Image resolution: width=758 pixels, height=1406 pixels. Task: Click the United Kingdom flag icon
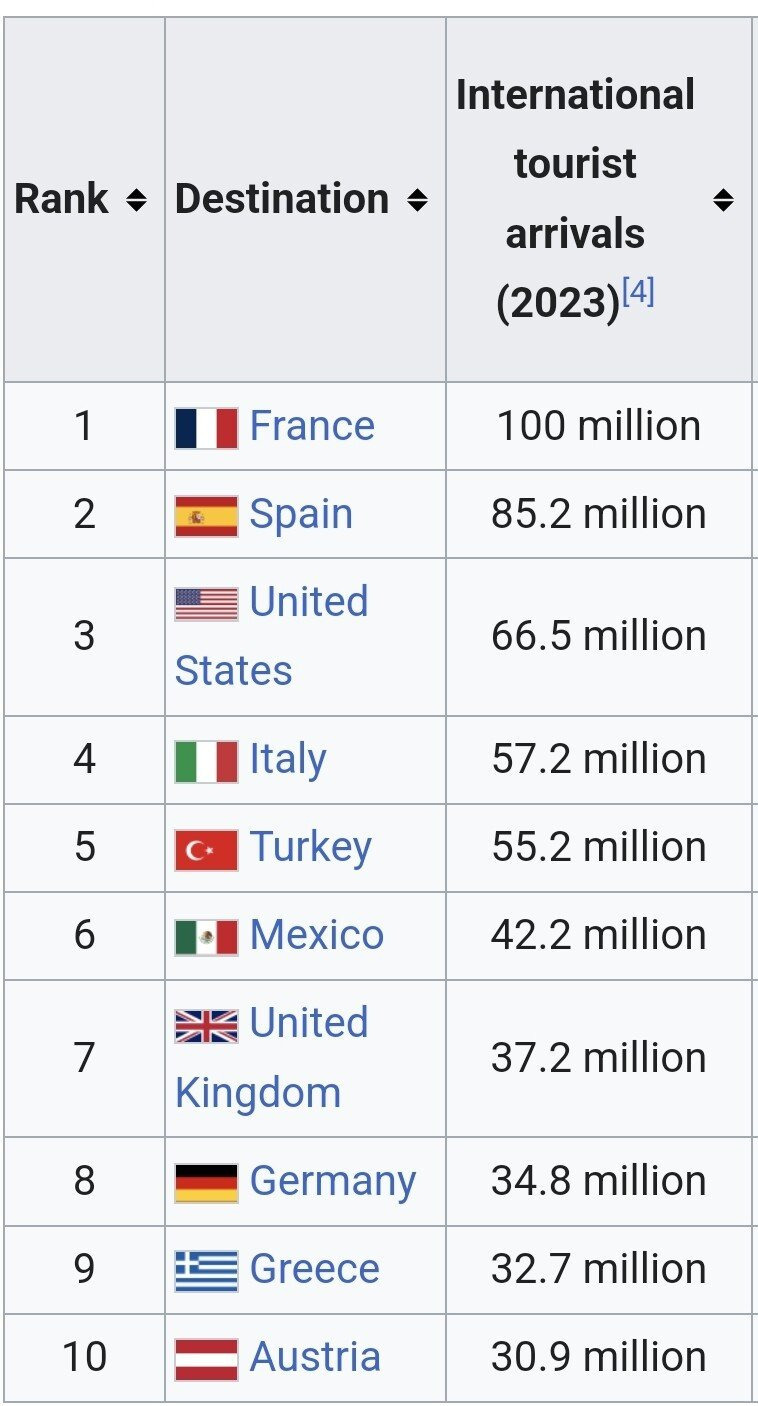click(x=206, y=1025)
